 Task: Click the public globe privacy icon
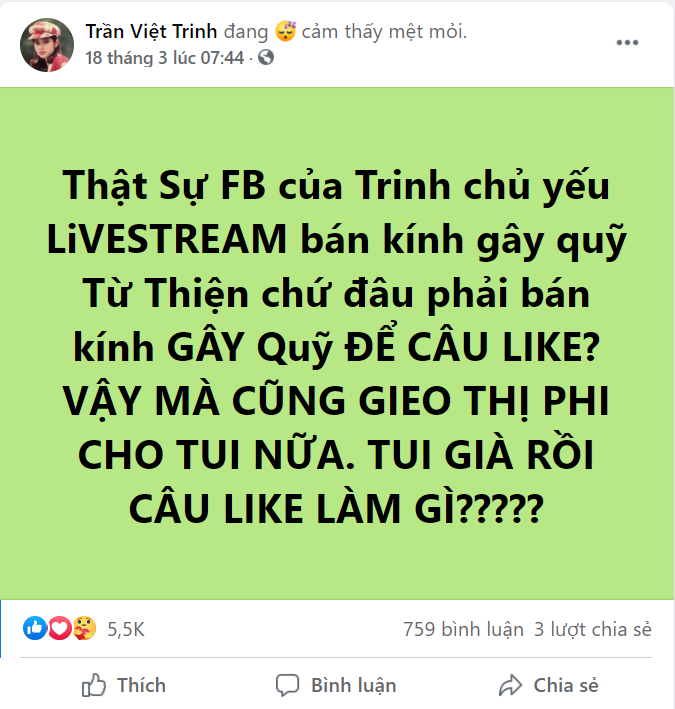(266, 57)
